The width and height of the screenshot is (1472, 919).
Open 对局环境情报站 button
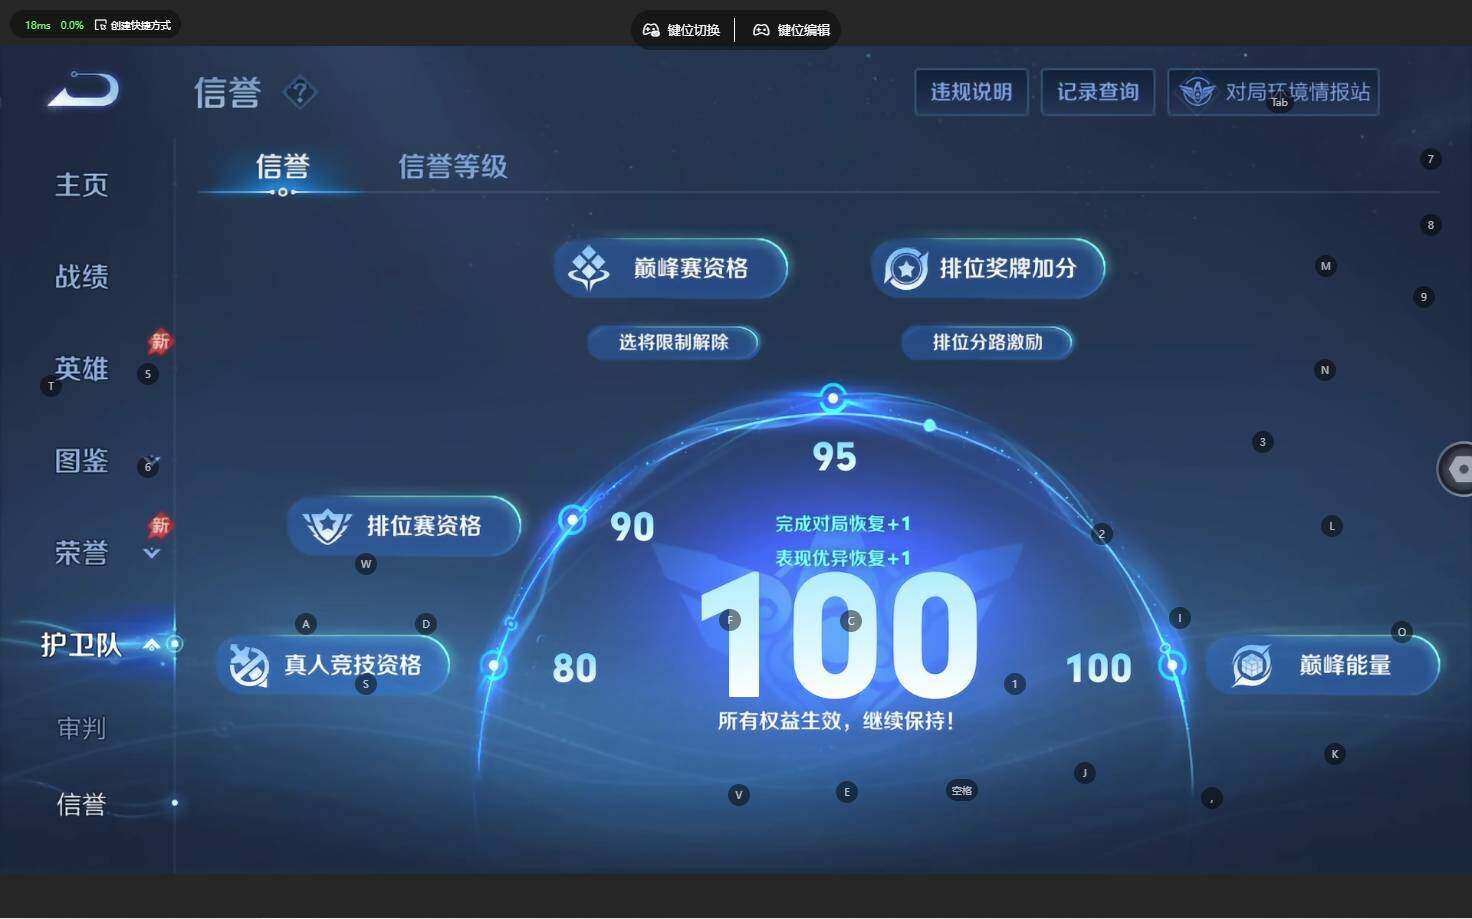pos(1273,92)
